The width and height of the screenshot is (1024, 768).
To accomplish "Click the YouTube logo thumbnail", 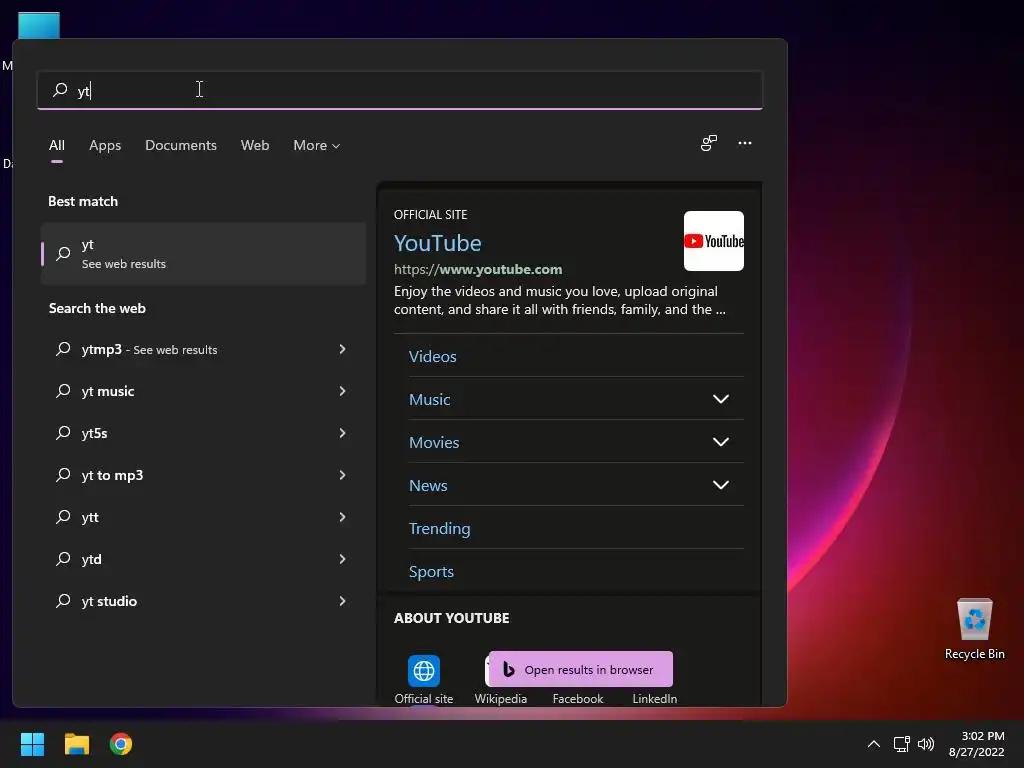I will [713, 241].
